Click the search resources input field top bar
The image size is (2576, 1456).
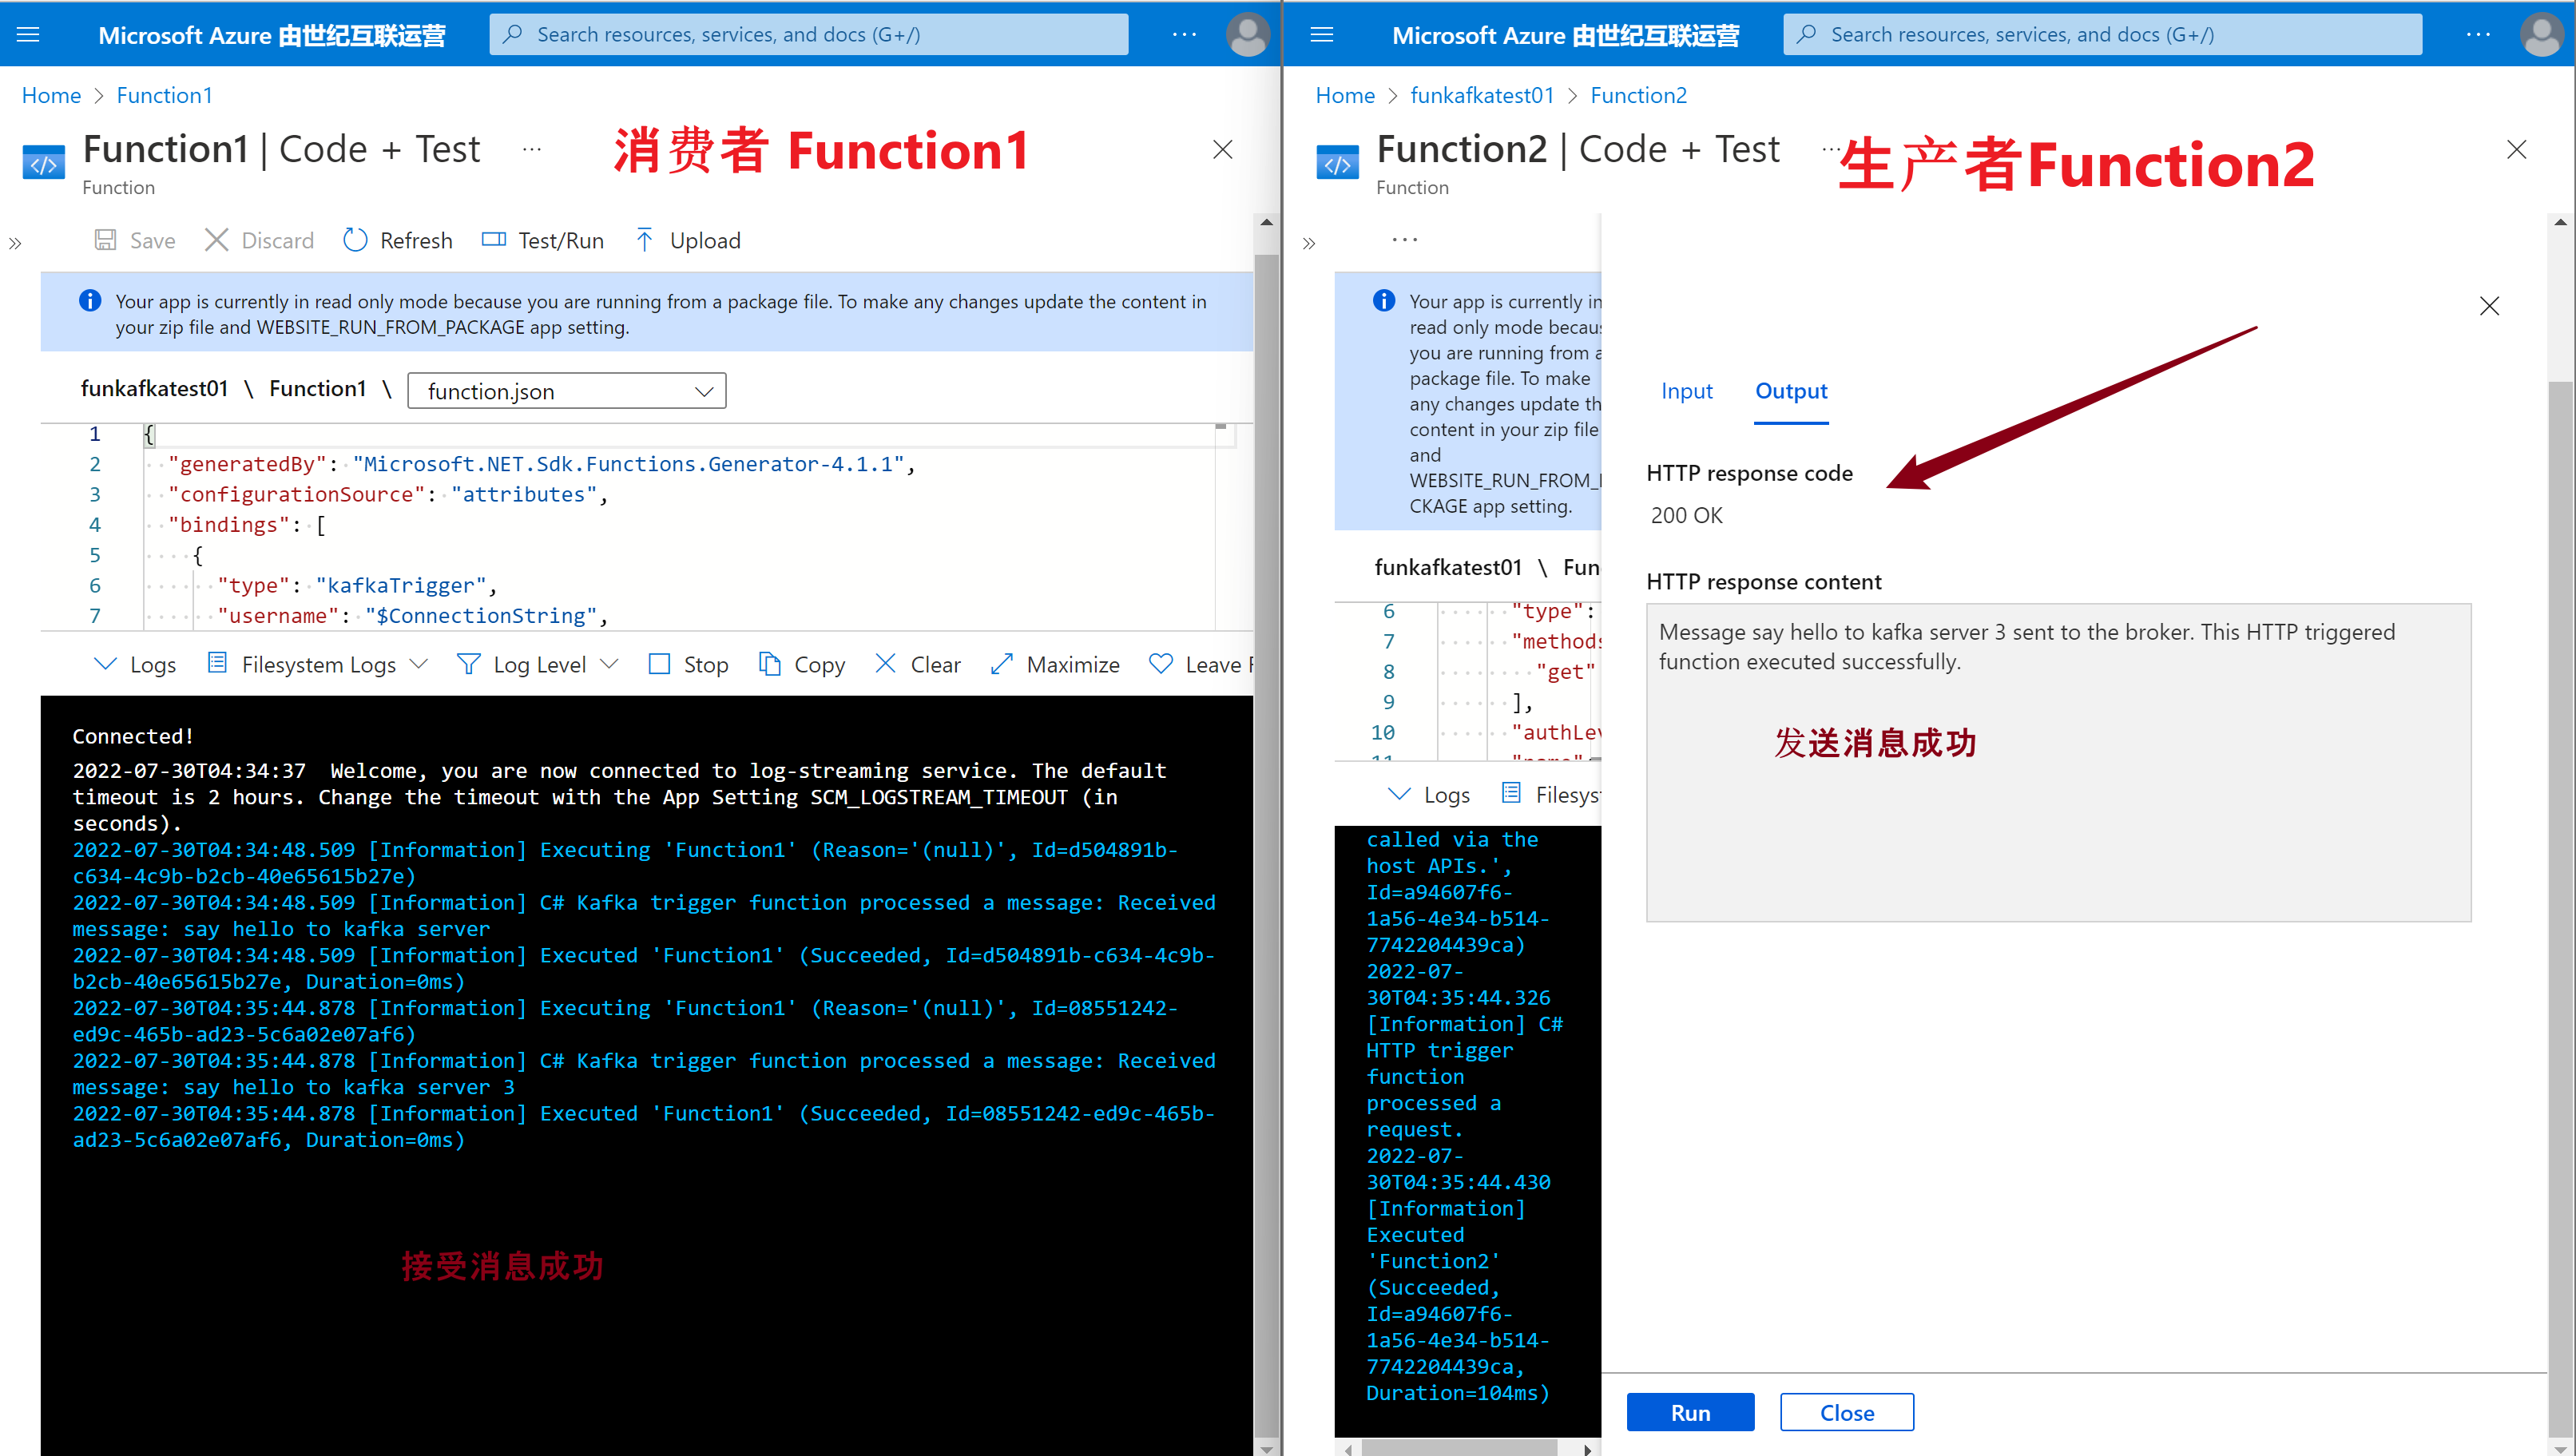pos(812,34)
